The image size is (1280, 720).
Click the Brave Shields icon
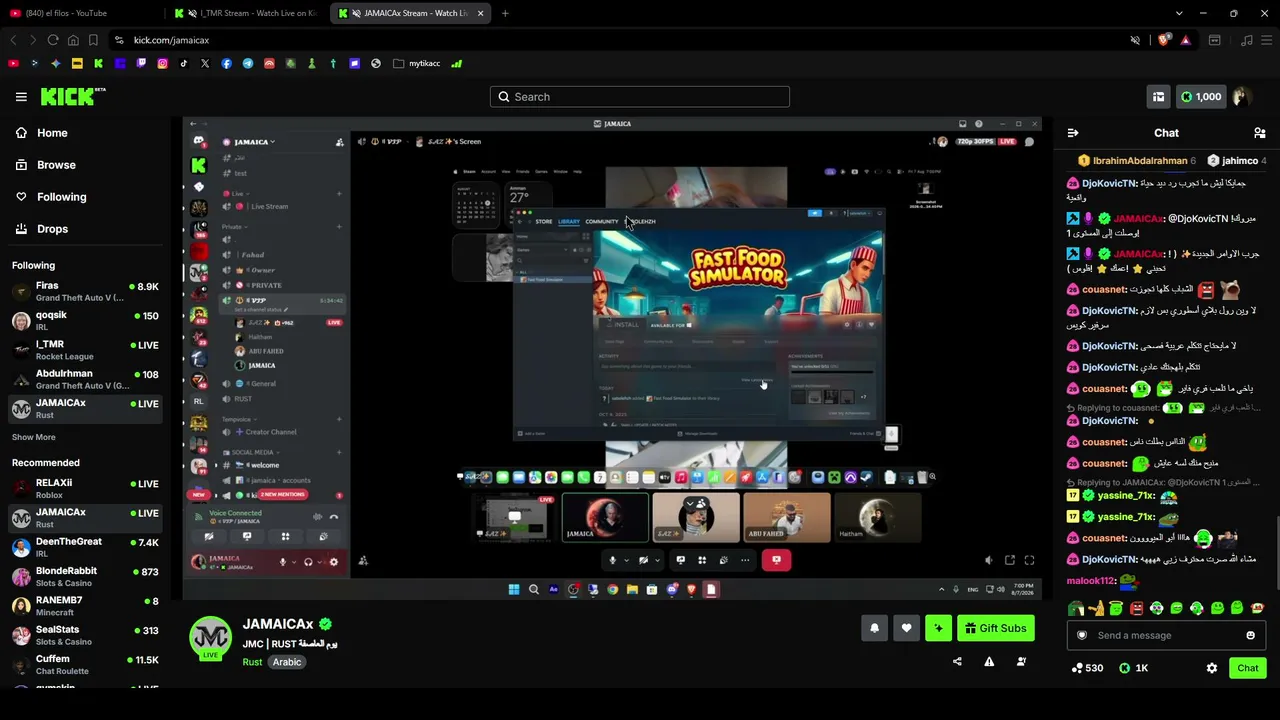tap(1163, 40)
